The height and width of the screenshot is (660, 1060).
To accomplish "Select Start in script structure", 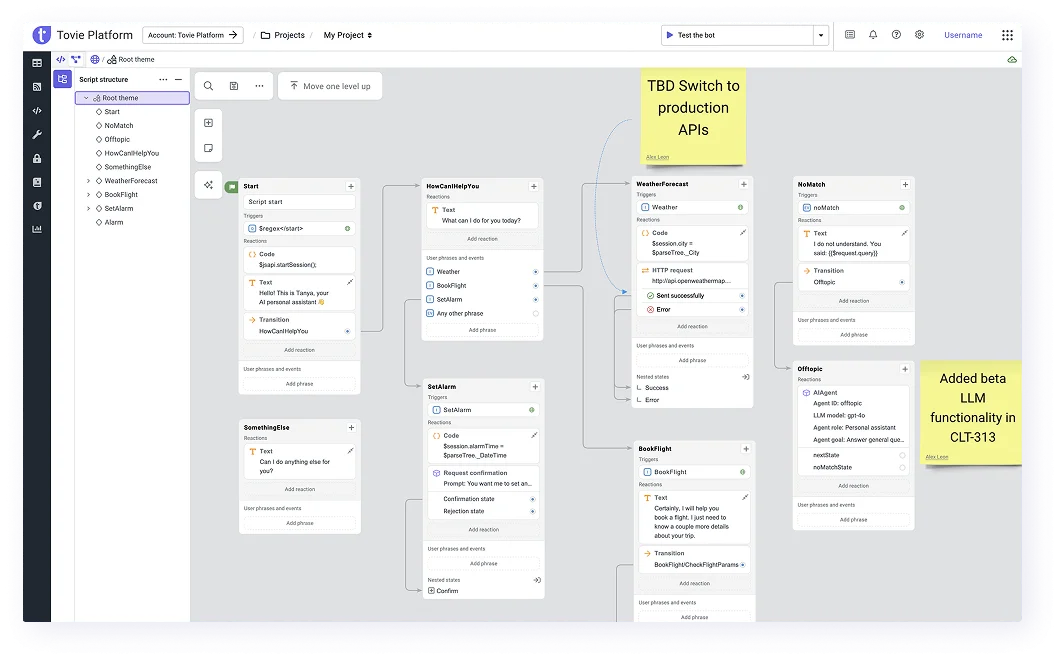I will pos(112,112).
